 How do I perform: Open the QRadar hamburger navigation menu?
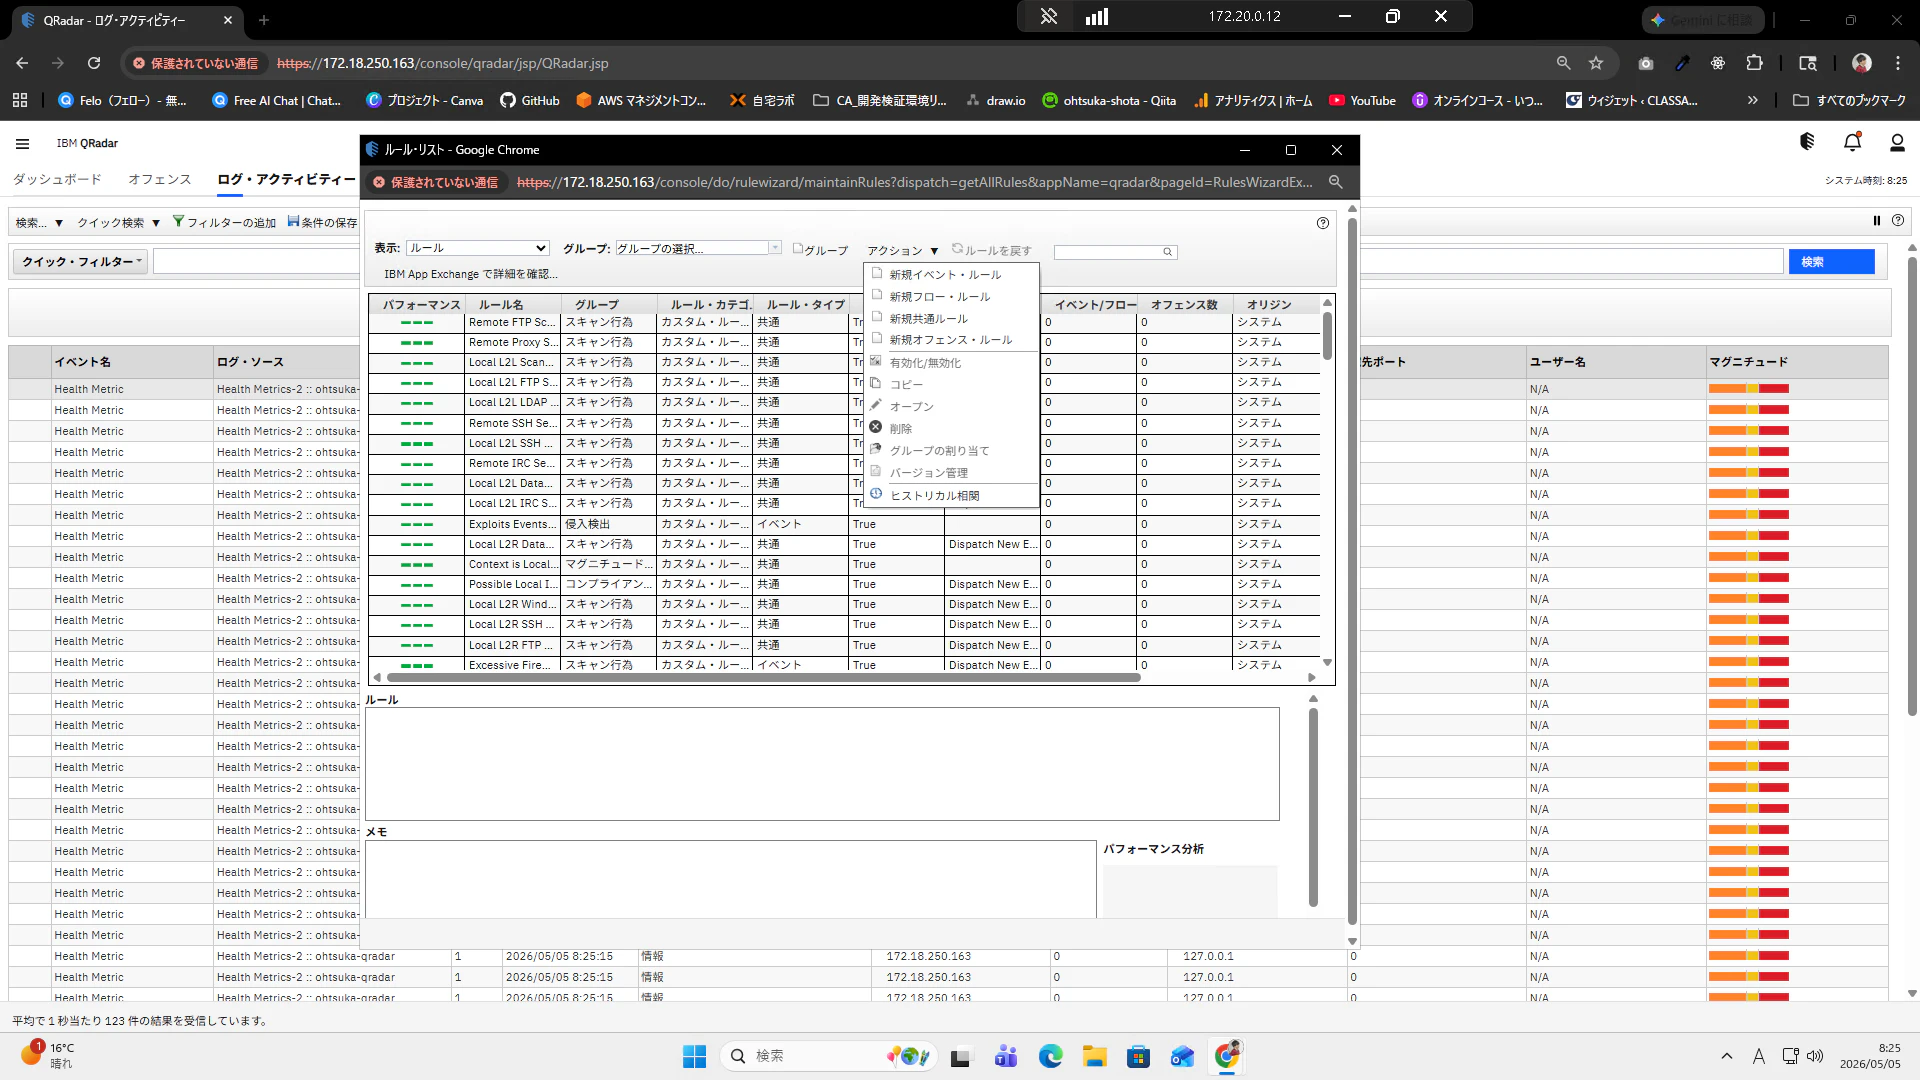(x=22, y=143)
